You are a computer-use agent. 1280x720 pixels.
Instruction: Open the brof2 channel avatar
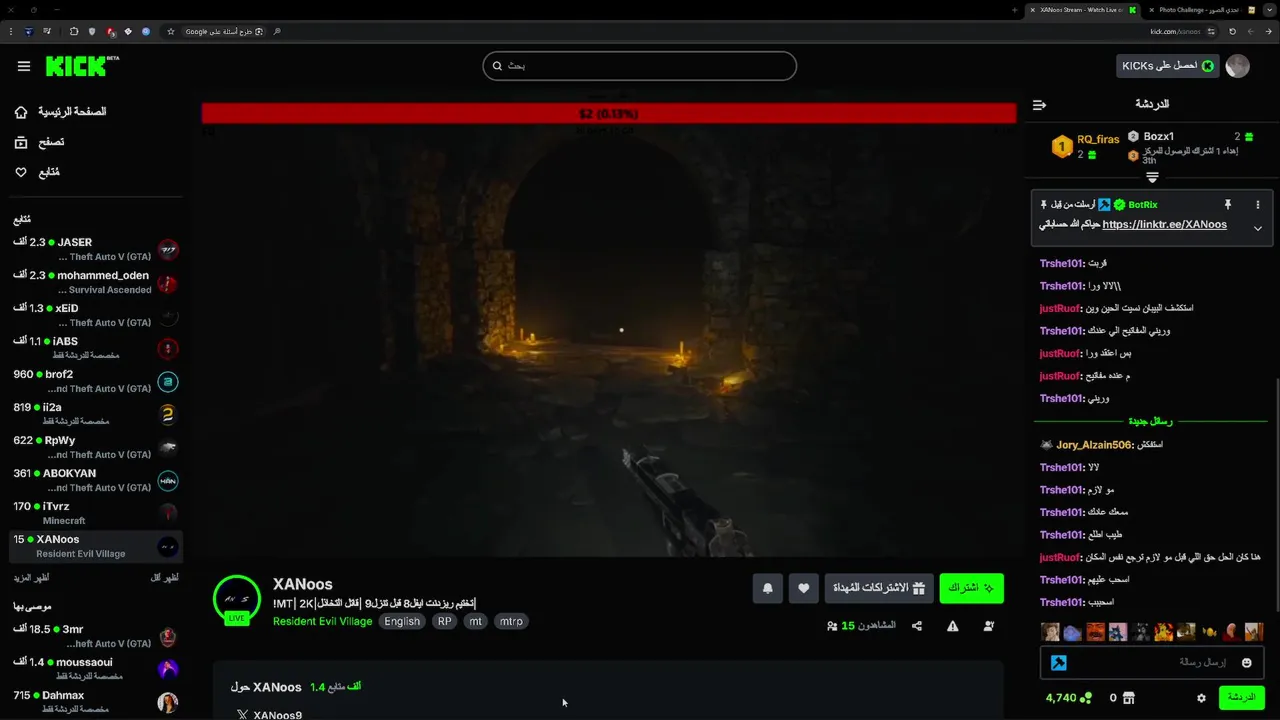click(x=168, y=381)
